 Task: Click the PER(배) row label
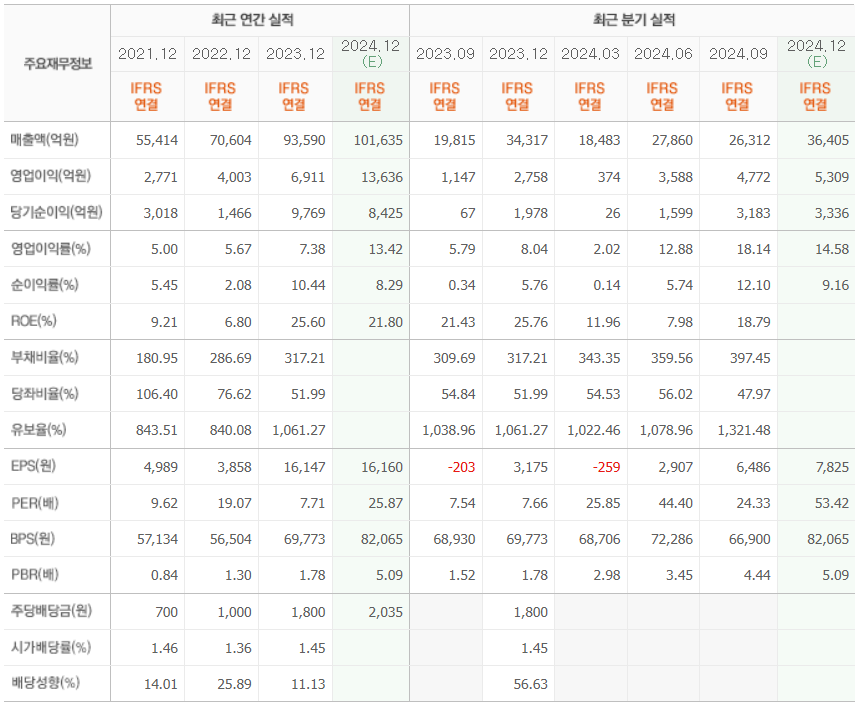click(34, 502)
